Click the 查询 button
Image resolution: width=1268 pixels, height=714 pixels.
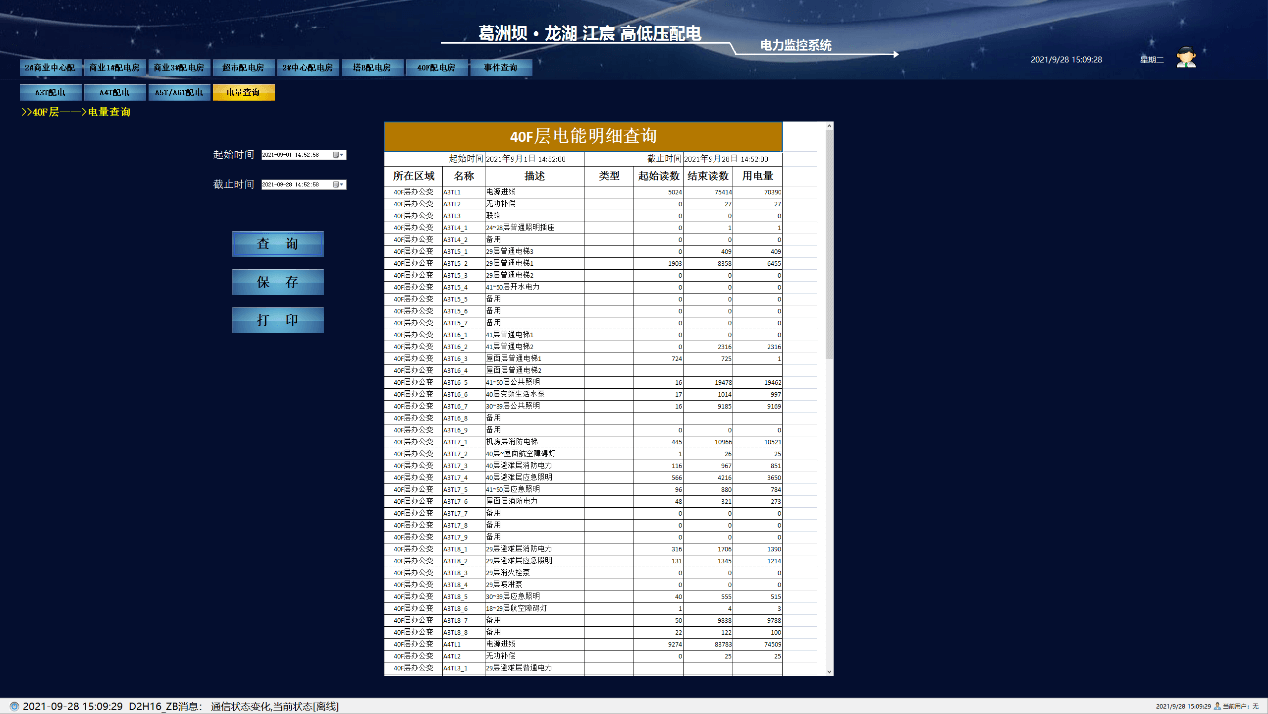point(278,244)
